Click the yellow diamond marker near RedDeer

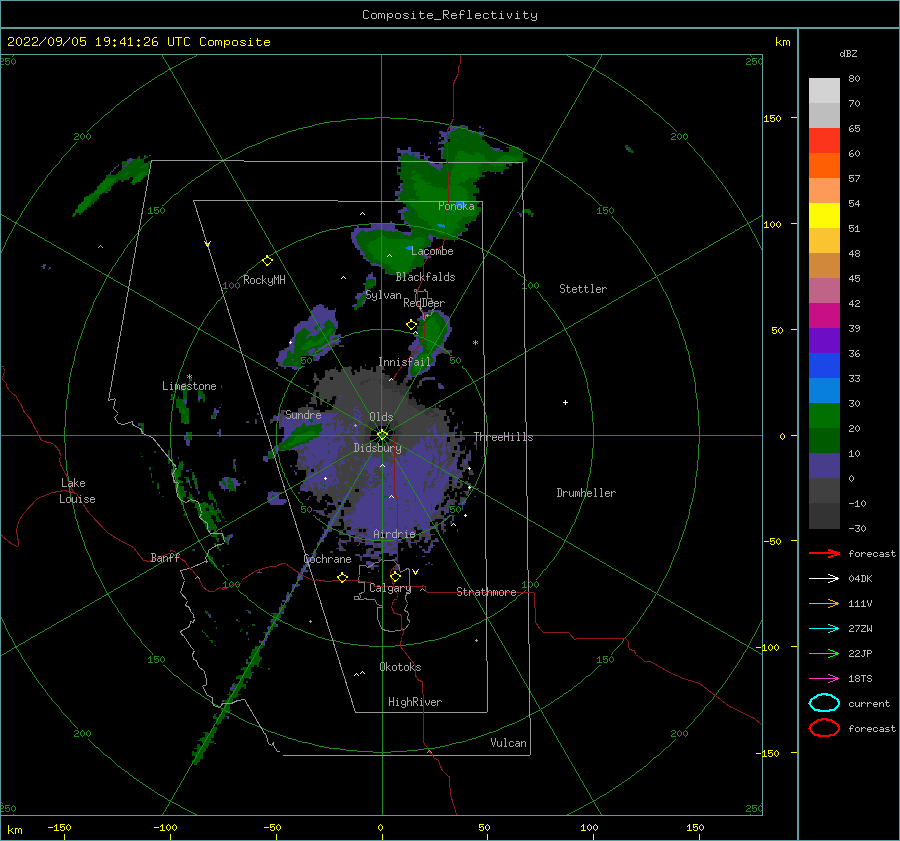click(412, 325)
